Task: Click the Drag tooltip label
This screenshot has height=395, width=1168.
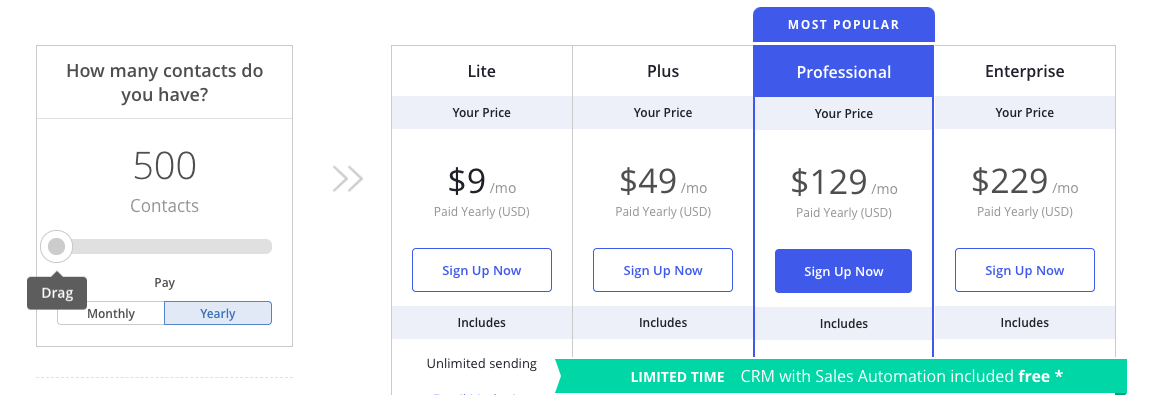Action: coord(57,293)
